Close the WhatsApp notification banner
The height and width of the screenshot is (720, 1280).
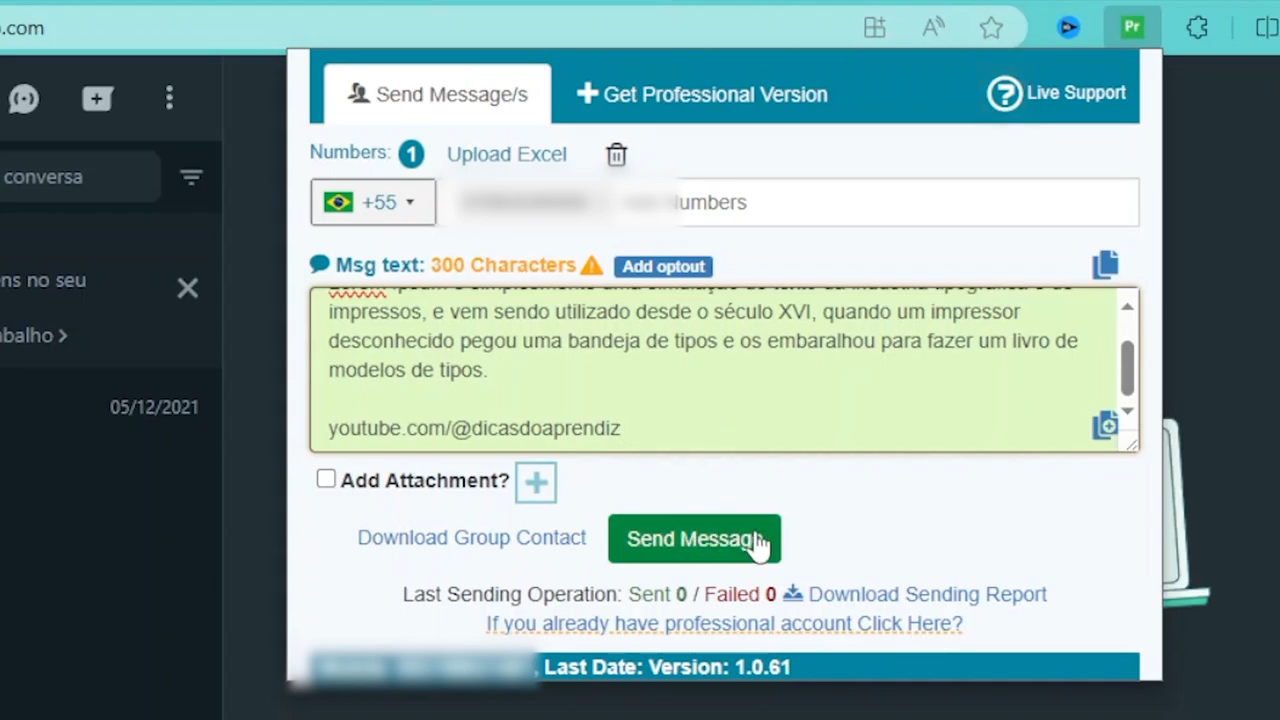(187, 289)
